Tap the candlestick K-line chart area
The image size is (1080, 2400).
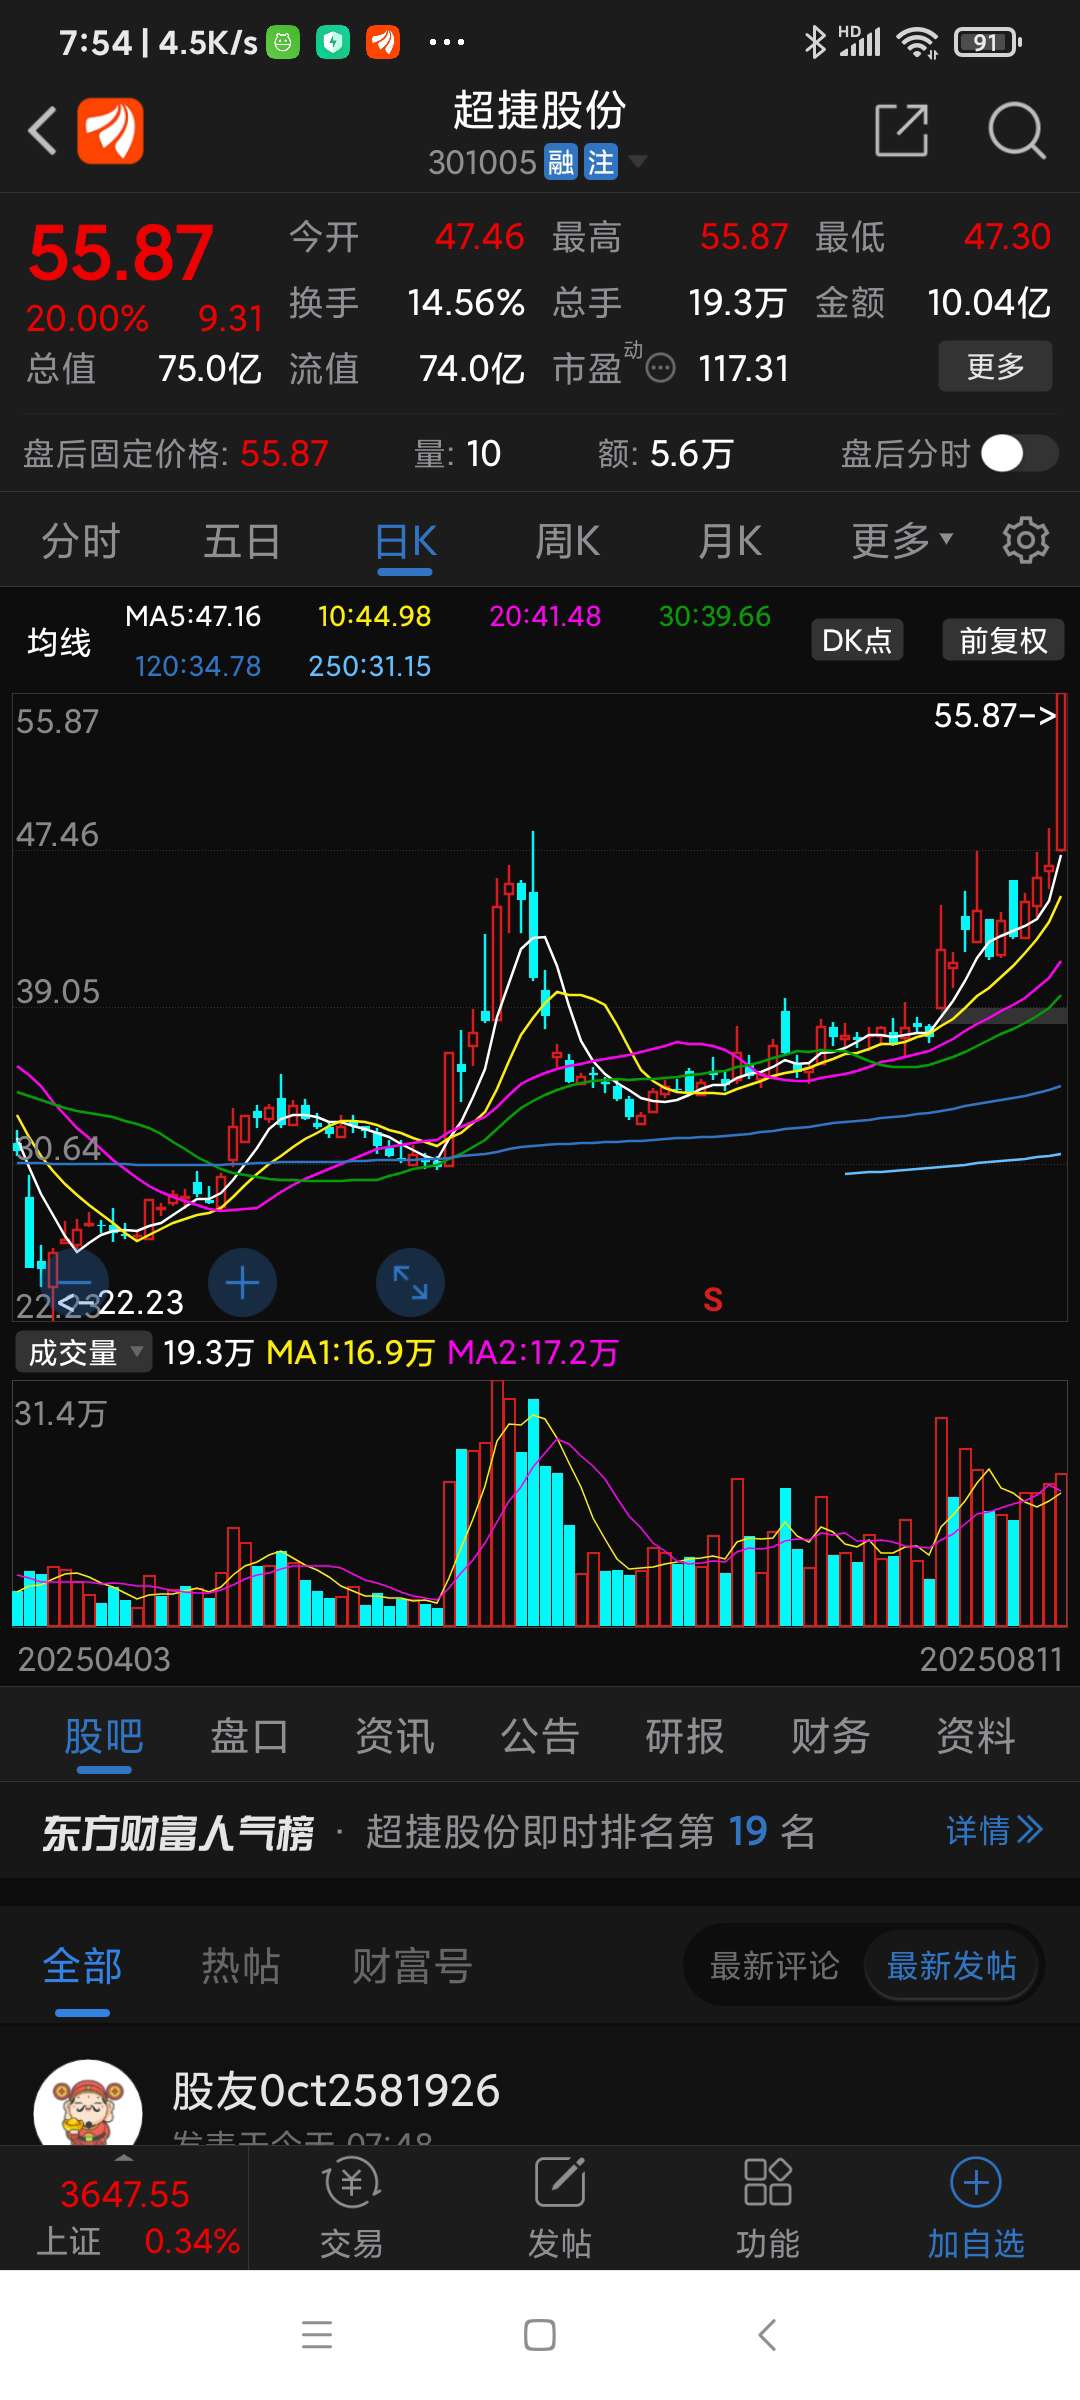540,1007
